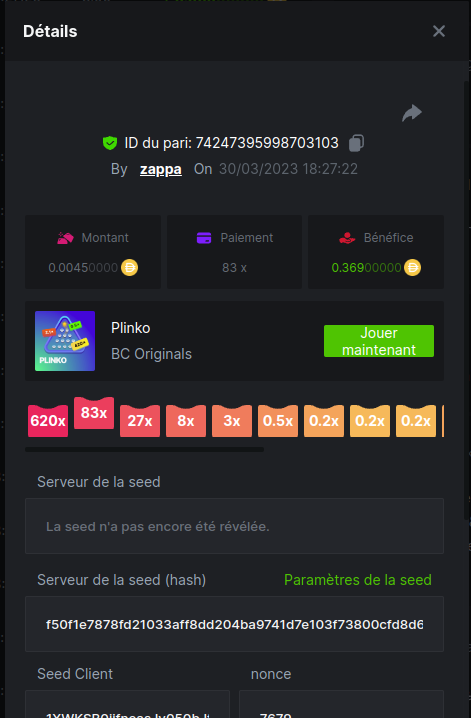Click the Bénéfice red hand icon
This screenshot has height=718, width=471.
(347, 238)
